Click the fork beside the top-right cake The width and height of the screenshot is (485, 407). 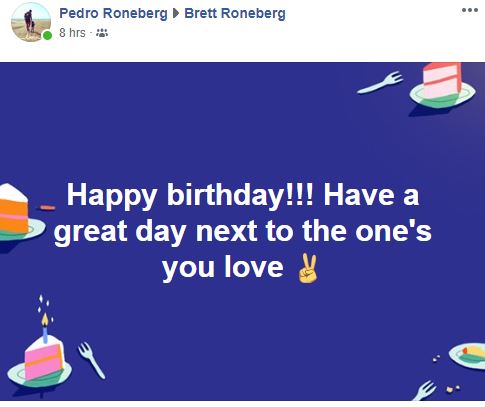tap(380, 83)
